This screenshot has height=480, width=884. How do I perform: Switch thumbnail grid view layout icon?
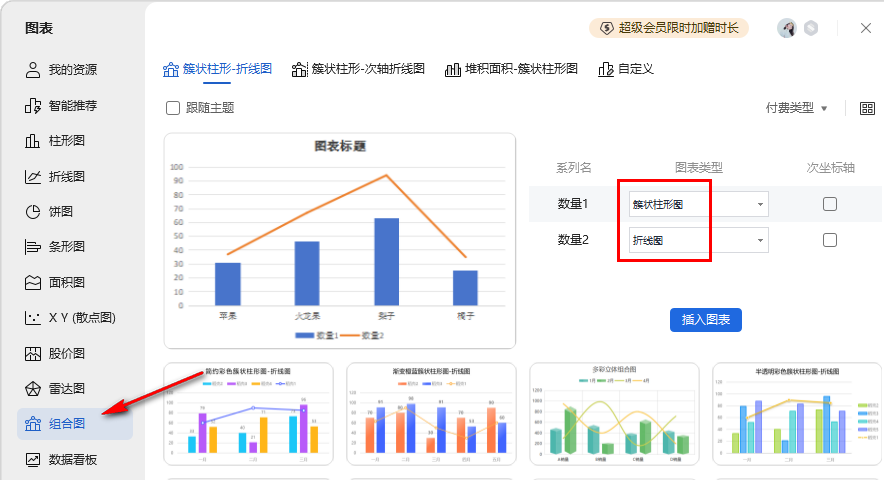tap(867, 108)
